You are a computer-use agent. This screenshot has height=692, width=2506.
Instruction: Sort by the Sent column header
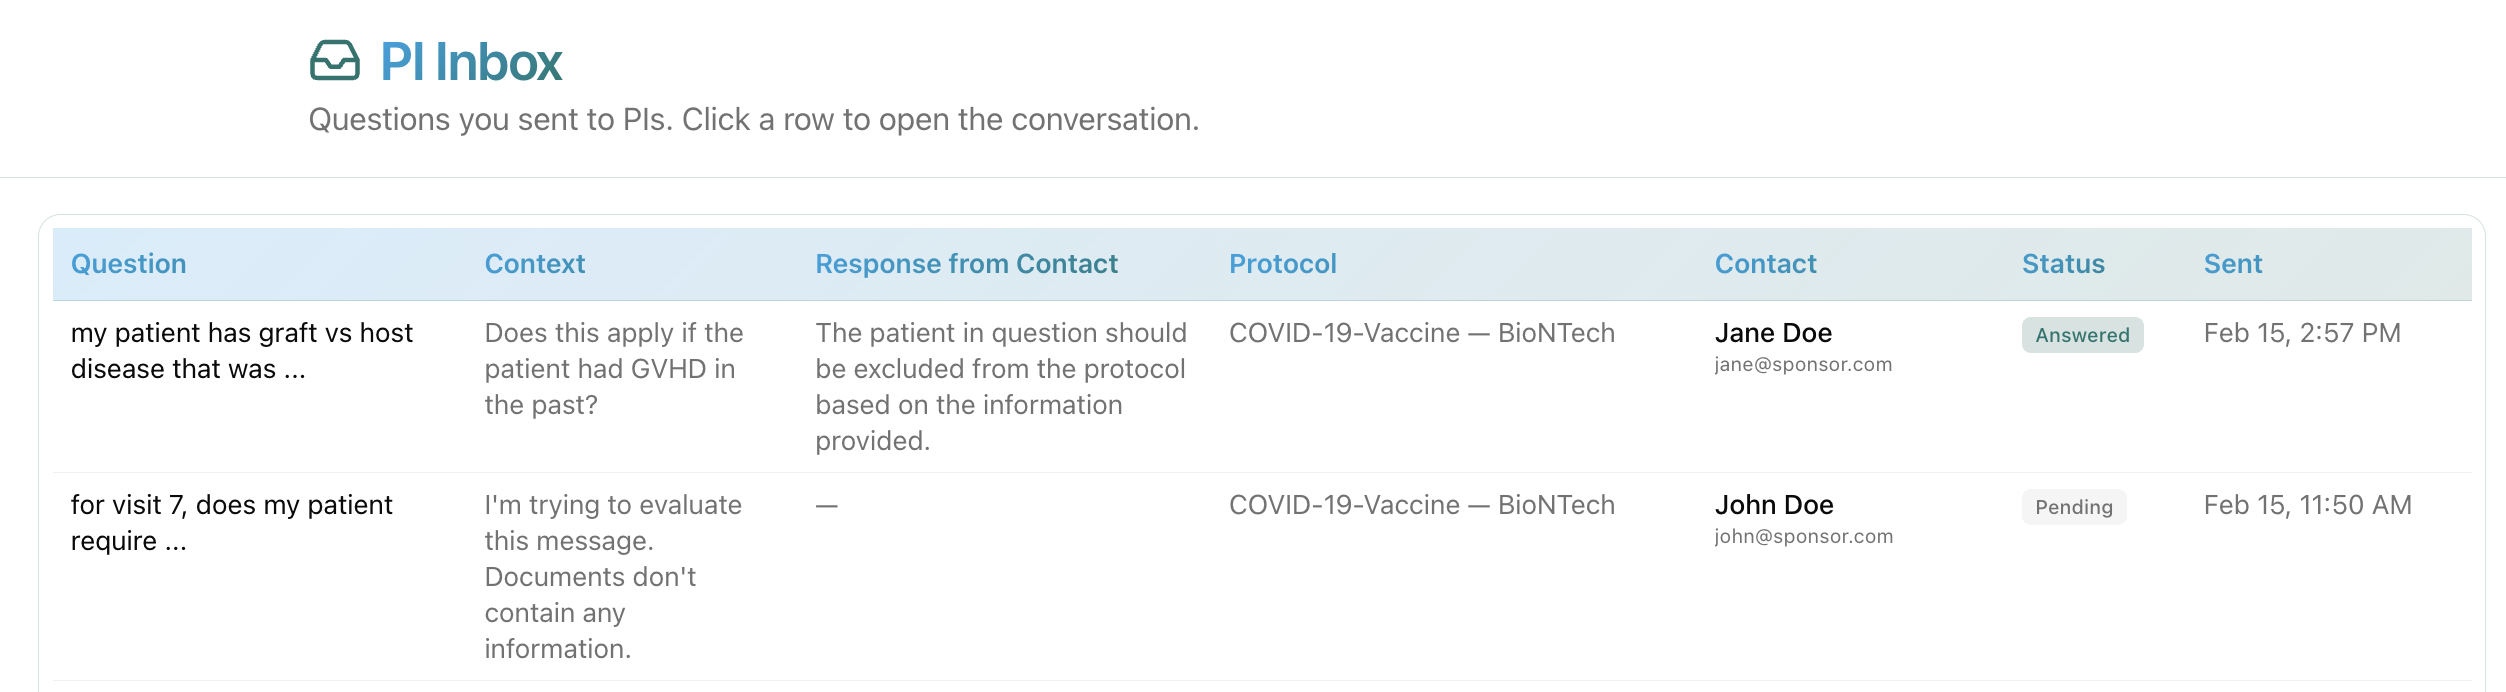pyautogui.click(x=2232, y=264)
